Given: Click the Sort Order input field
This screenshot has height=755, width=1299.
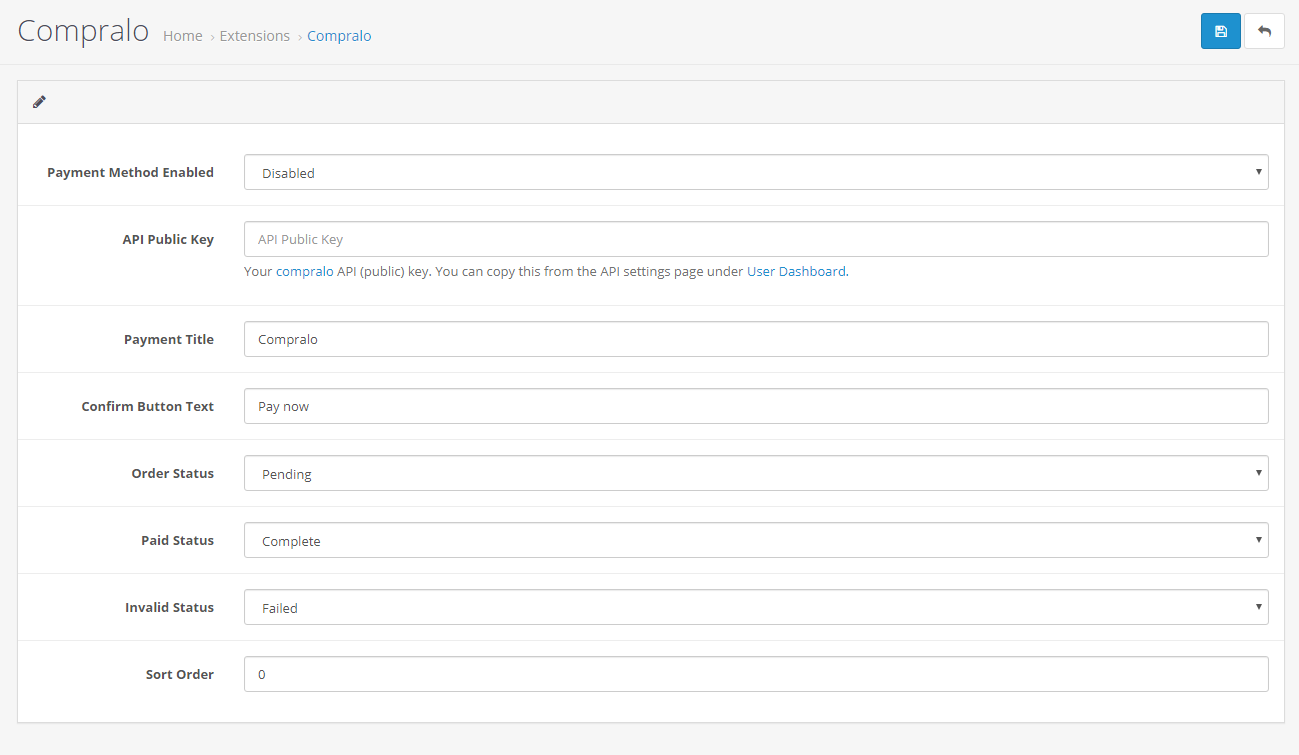Looking at the screenshot, I should (x=756, y=674).
